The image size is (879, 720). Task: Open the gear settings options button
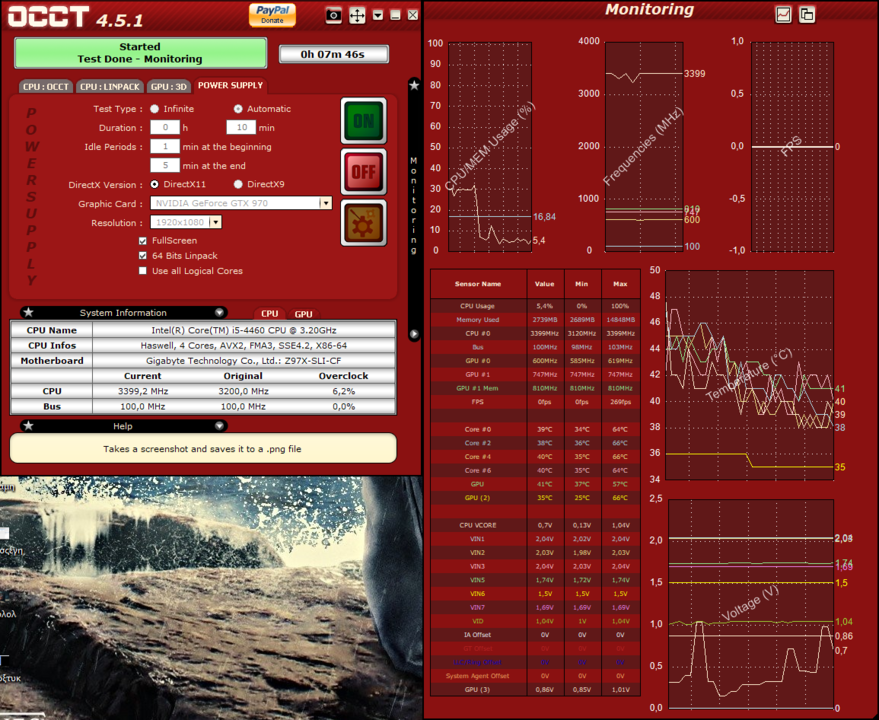click(364, 223)
